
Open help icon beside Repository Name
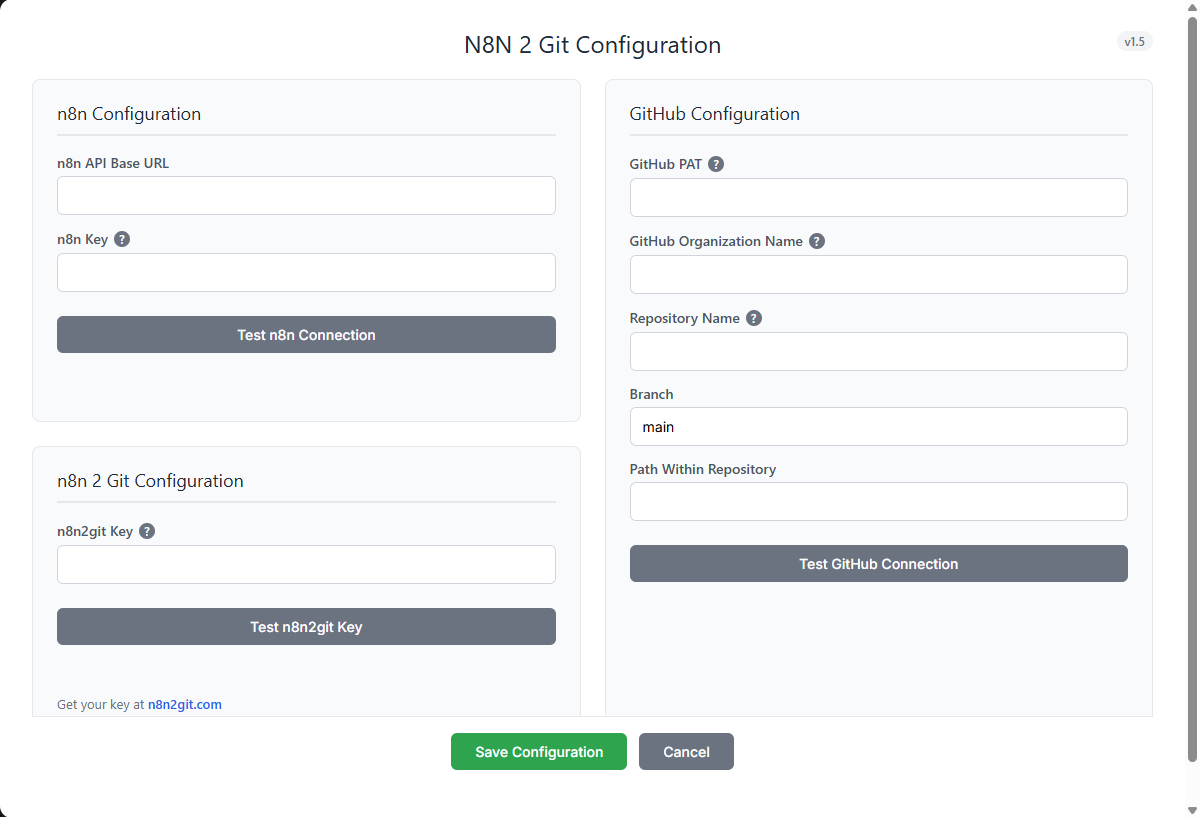click(x=754, y=318)
